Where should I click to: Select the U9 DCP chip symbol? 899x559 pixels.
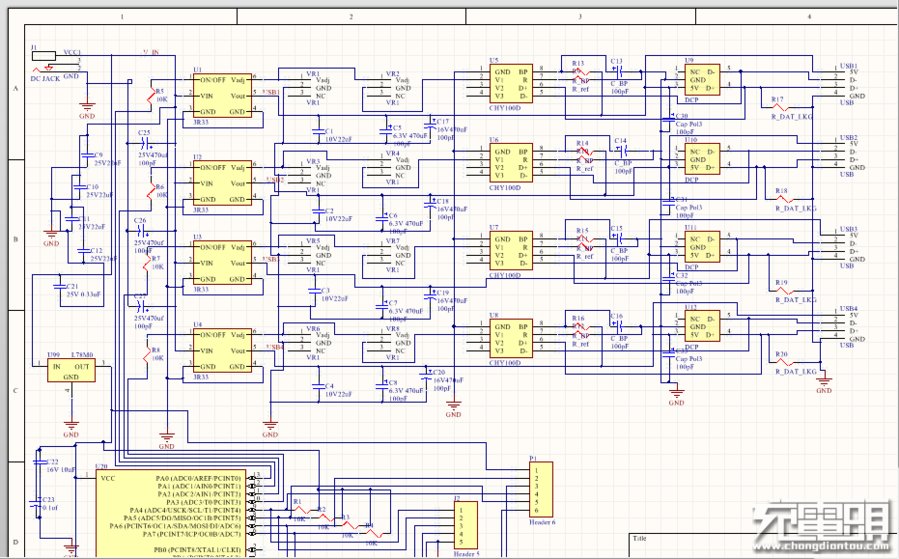[702, 80]
